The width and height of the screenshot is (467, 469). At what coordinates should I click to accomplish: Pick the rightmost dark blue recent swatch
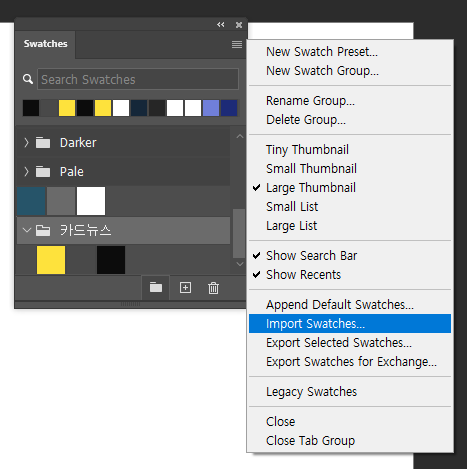click(229, 108)
